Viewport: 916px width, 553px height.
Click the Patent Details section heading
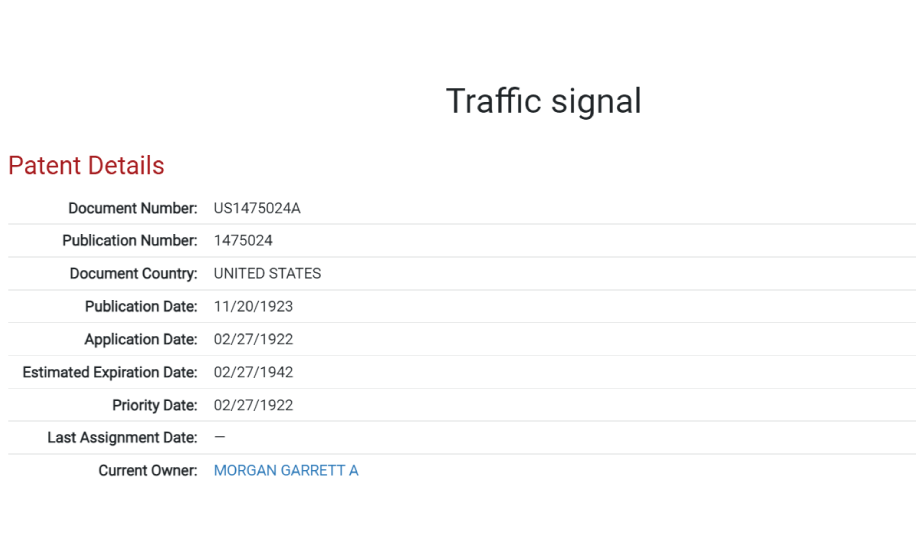[86, 166]
